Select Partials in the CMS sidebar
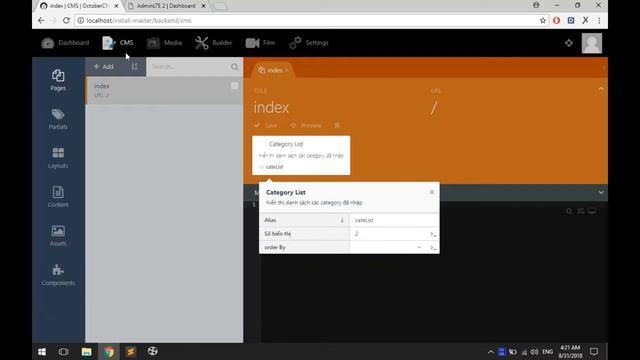The image size is (640, 360). click(x=58, y=119)
